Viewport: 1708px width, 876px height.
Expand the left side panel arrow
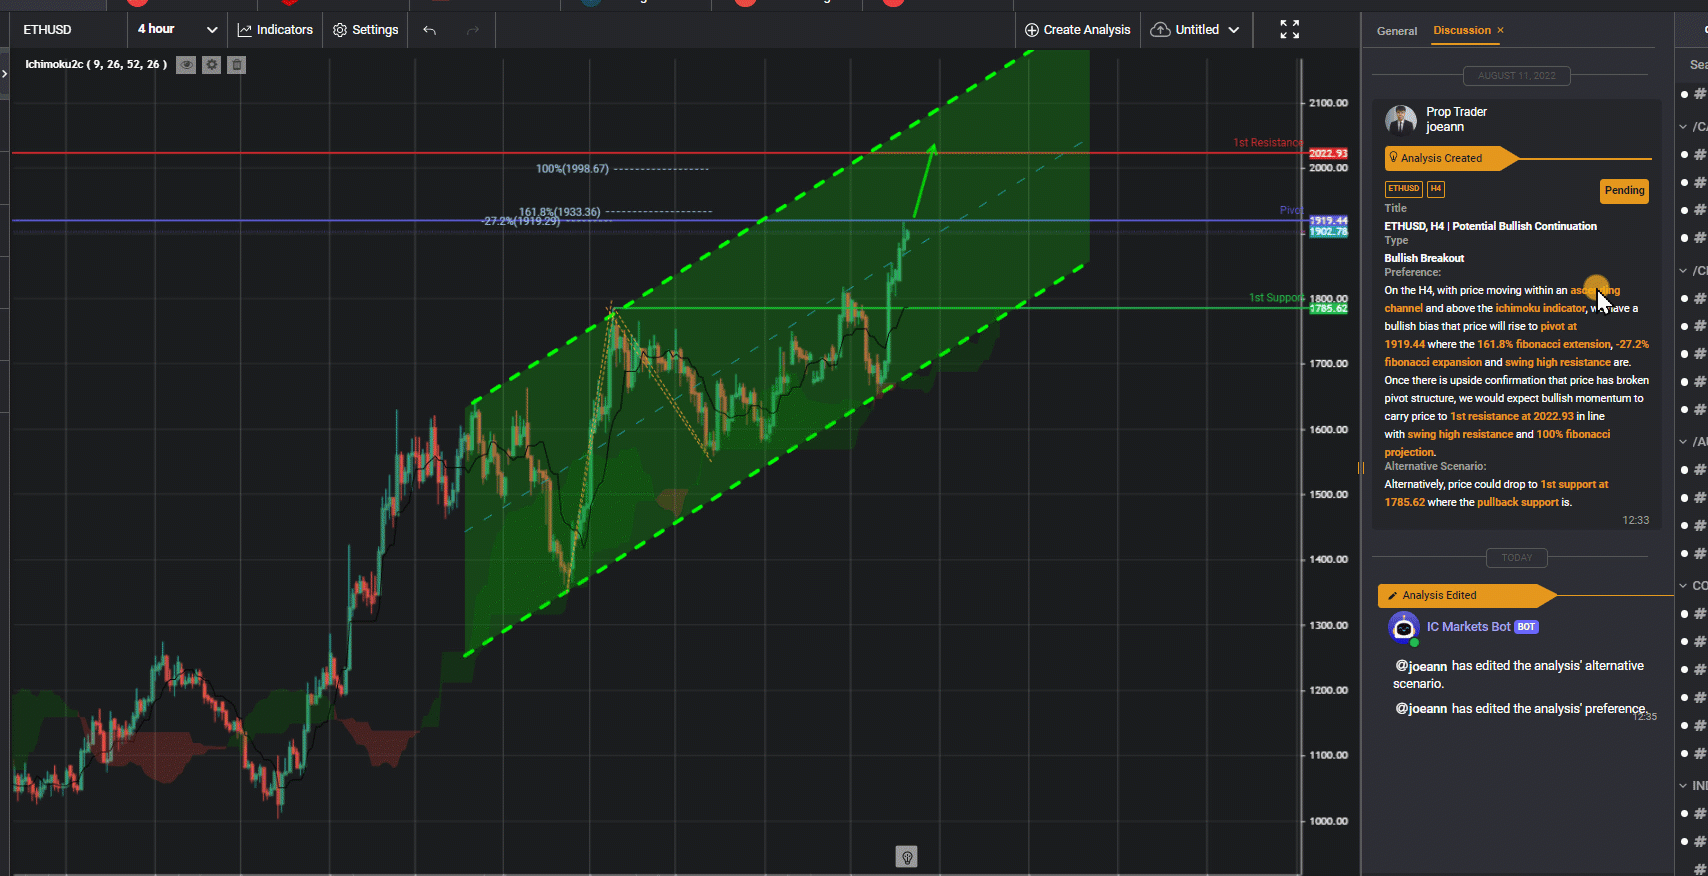pos(4,73)
